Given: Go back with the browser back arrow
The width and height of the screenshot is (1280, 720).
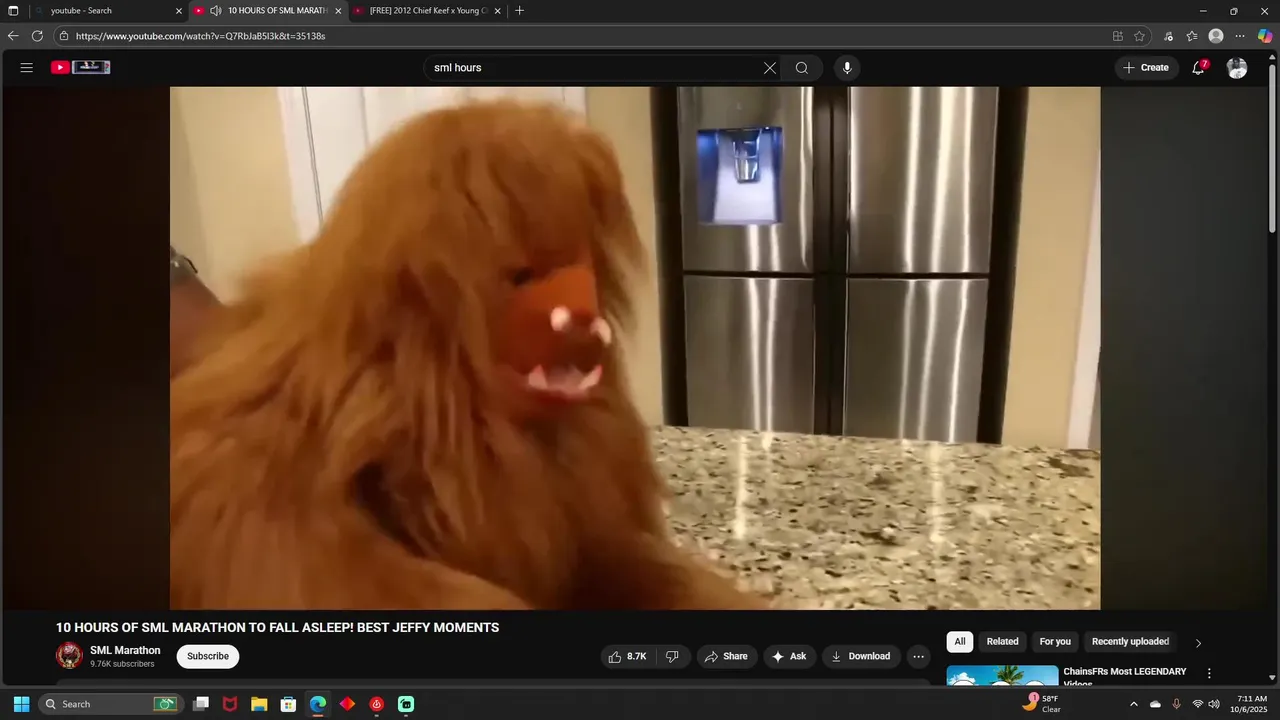Looking at the screenshot, I should click(x=13, y=36).
